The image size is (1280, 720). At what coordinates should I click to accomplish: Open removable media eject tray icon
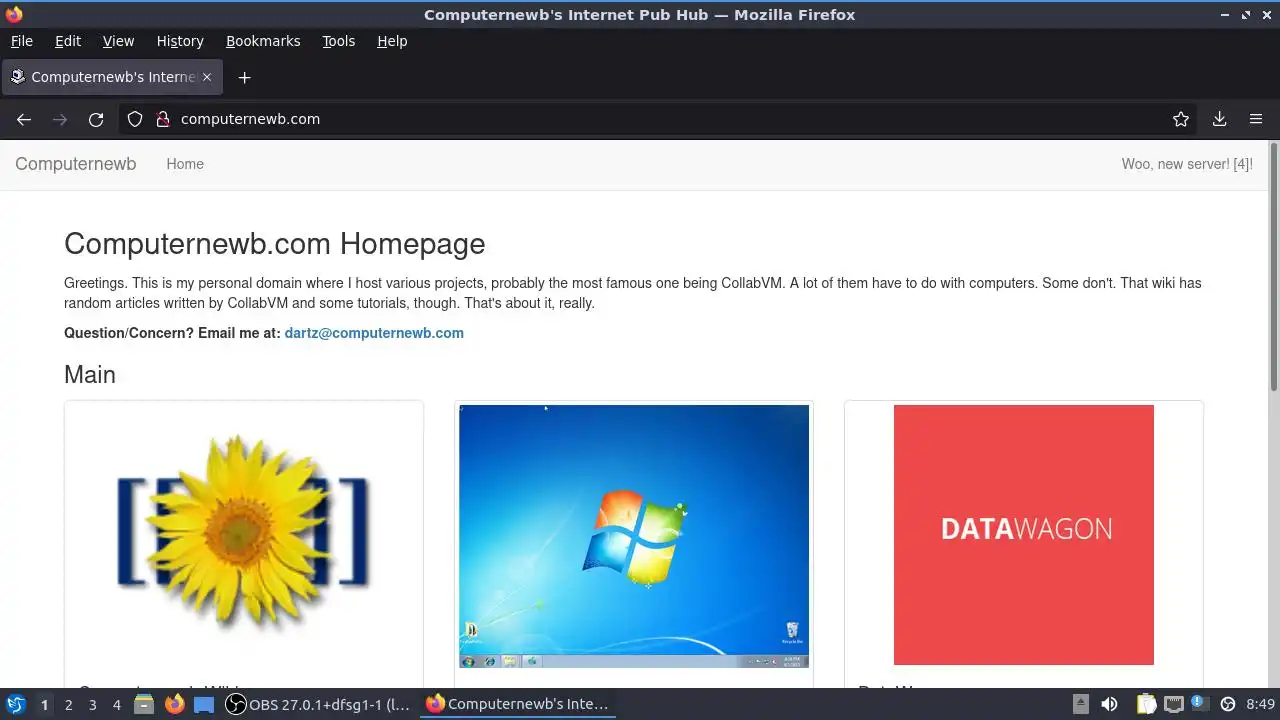pos(1081,704)
